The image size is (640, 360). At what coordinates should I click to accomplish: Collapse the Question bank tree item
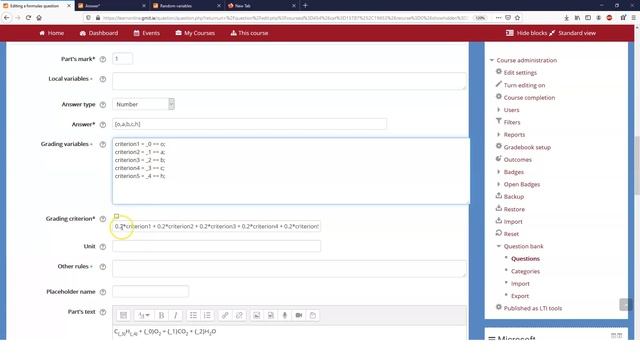(x=498, y=246)
